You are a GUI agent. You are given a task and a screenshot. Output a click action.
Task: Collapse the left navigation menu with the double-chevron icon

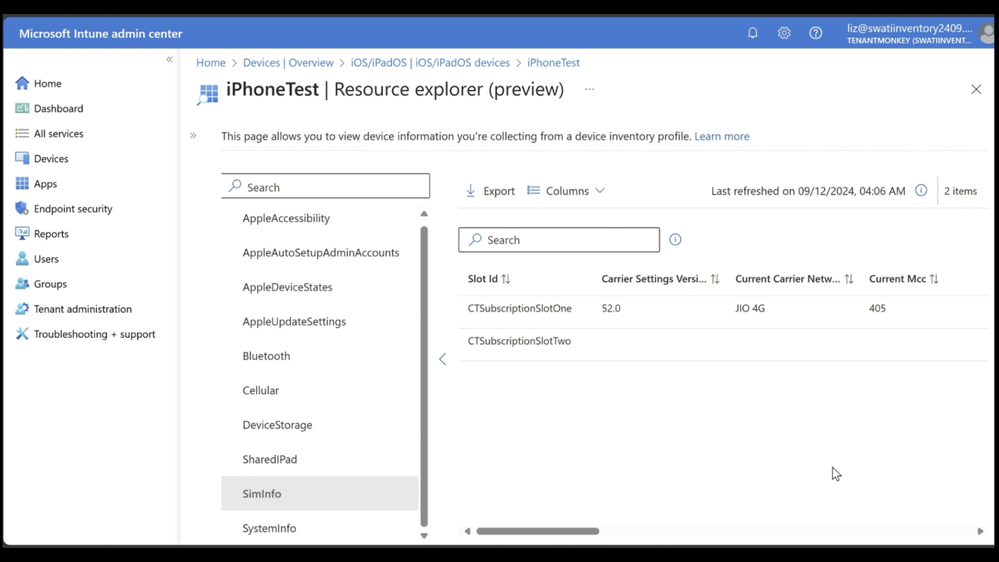tap(169, 59)
